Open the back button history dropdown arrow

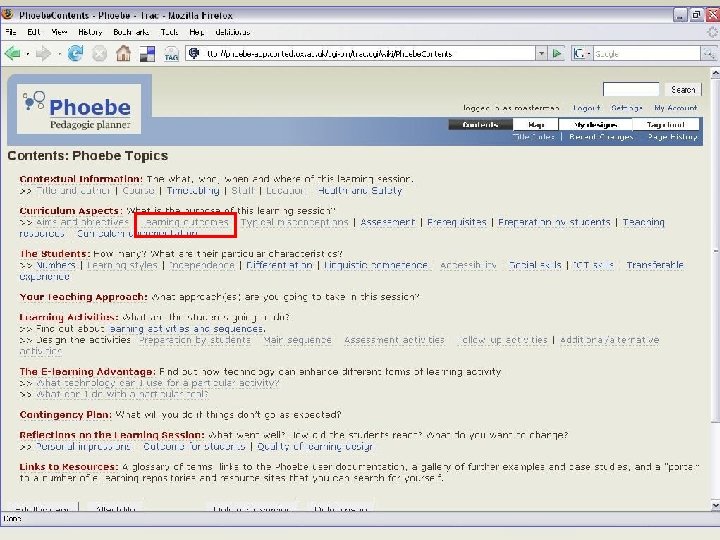click(x=28, y=54)
